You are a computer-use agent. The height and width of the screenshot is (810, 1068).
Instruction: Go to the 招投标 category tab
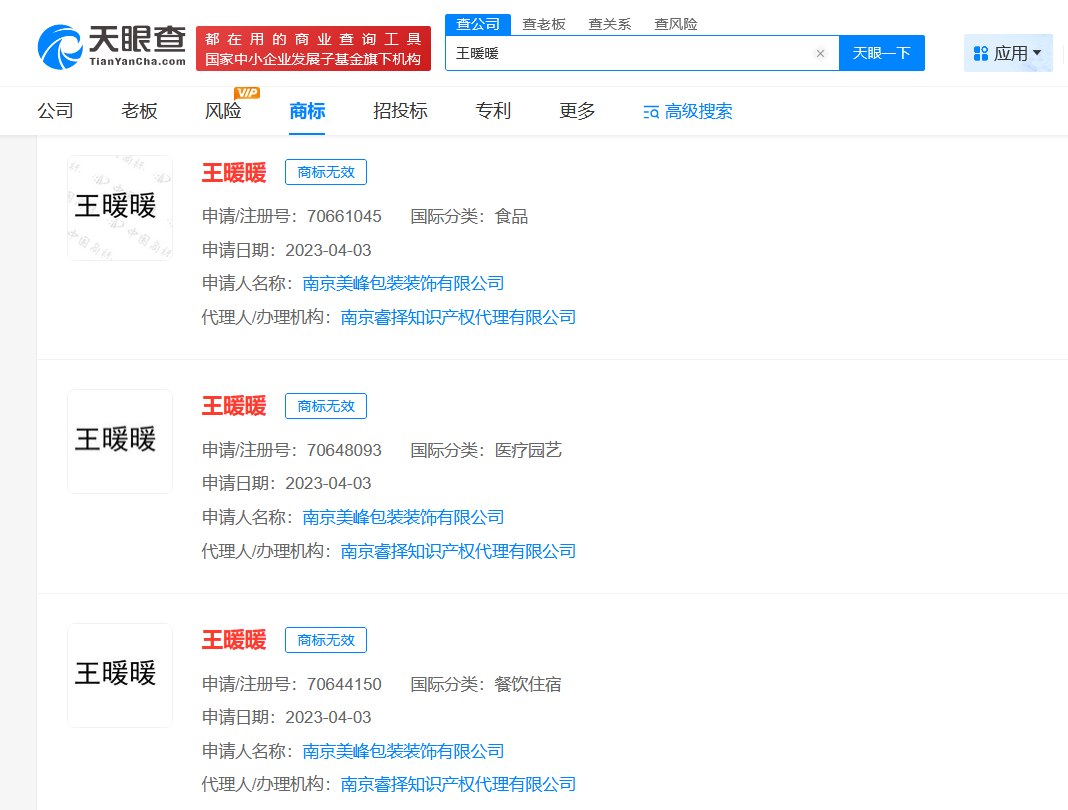pos(400,111)
